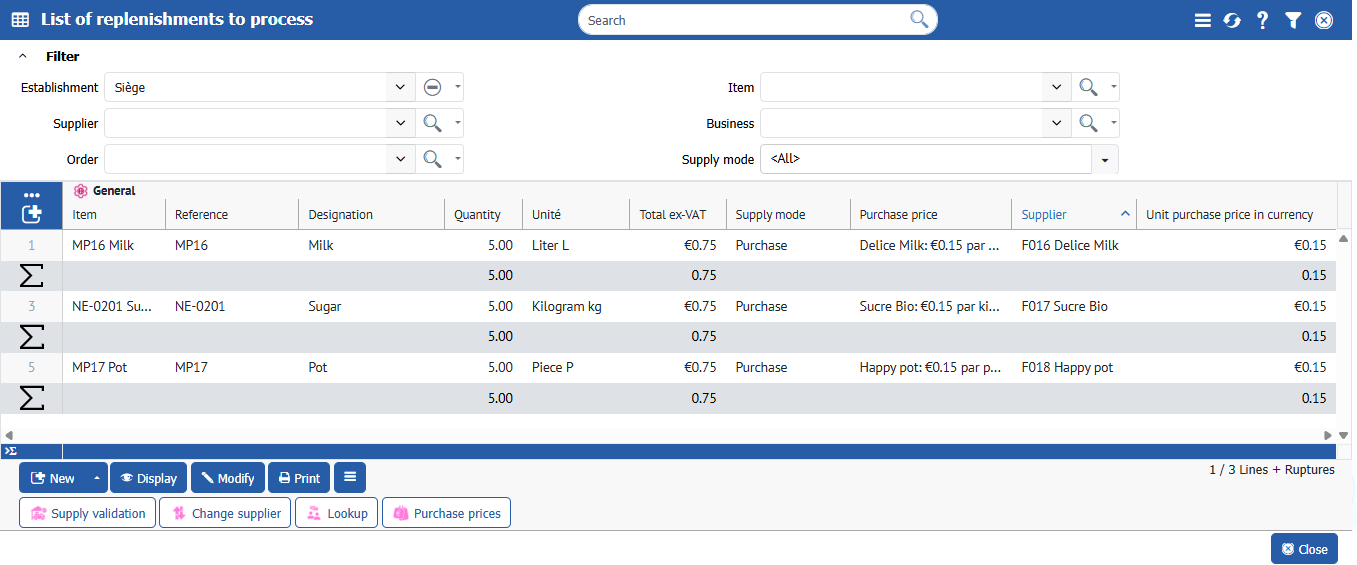Open the Establishment dropdown list

[x=400, y=87]
